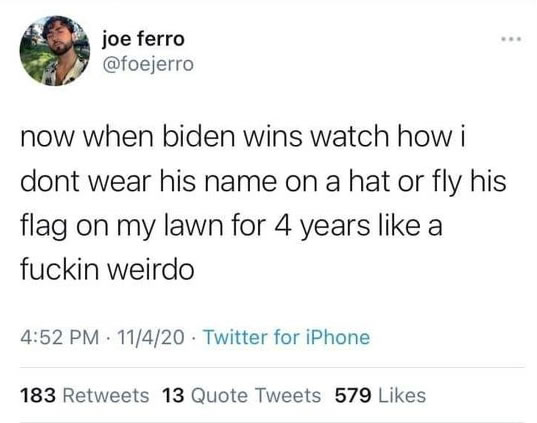Click the tweet line mentioning 4 years
This screenshot has width=537, height=423.
pyautogui.click(x=232, y=226)
